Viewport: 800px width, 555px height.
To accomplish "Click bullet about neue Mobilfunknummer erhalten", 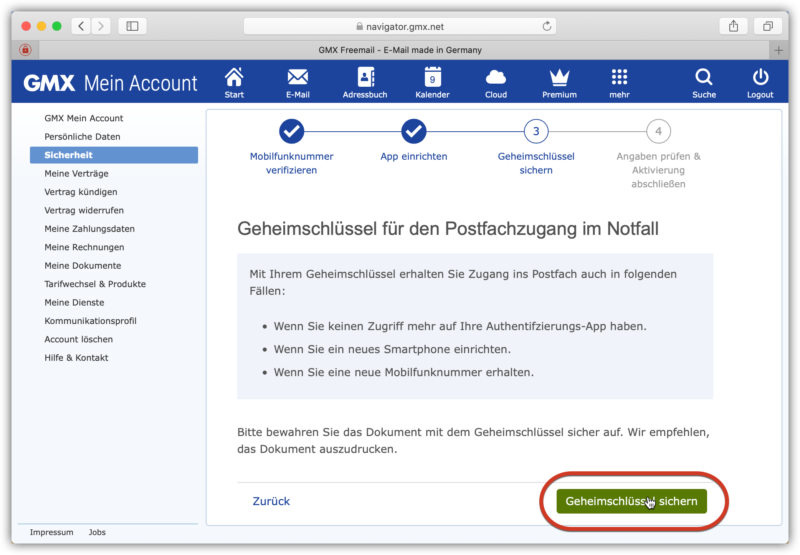I will pyautogui.click(x=404, y=372).
